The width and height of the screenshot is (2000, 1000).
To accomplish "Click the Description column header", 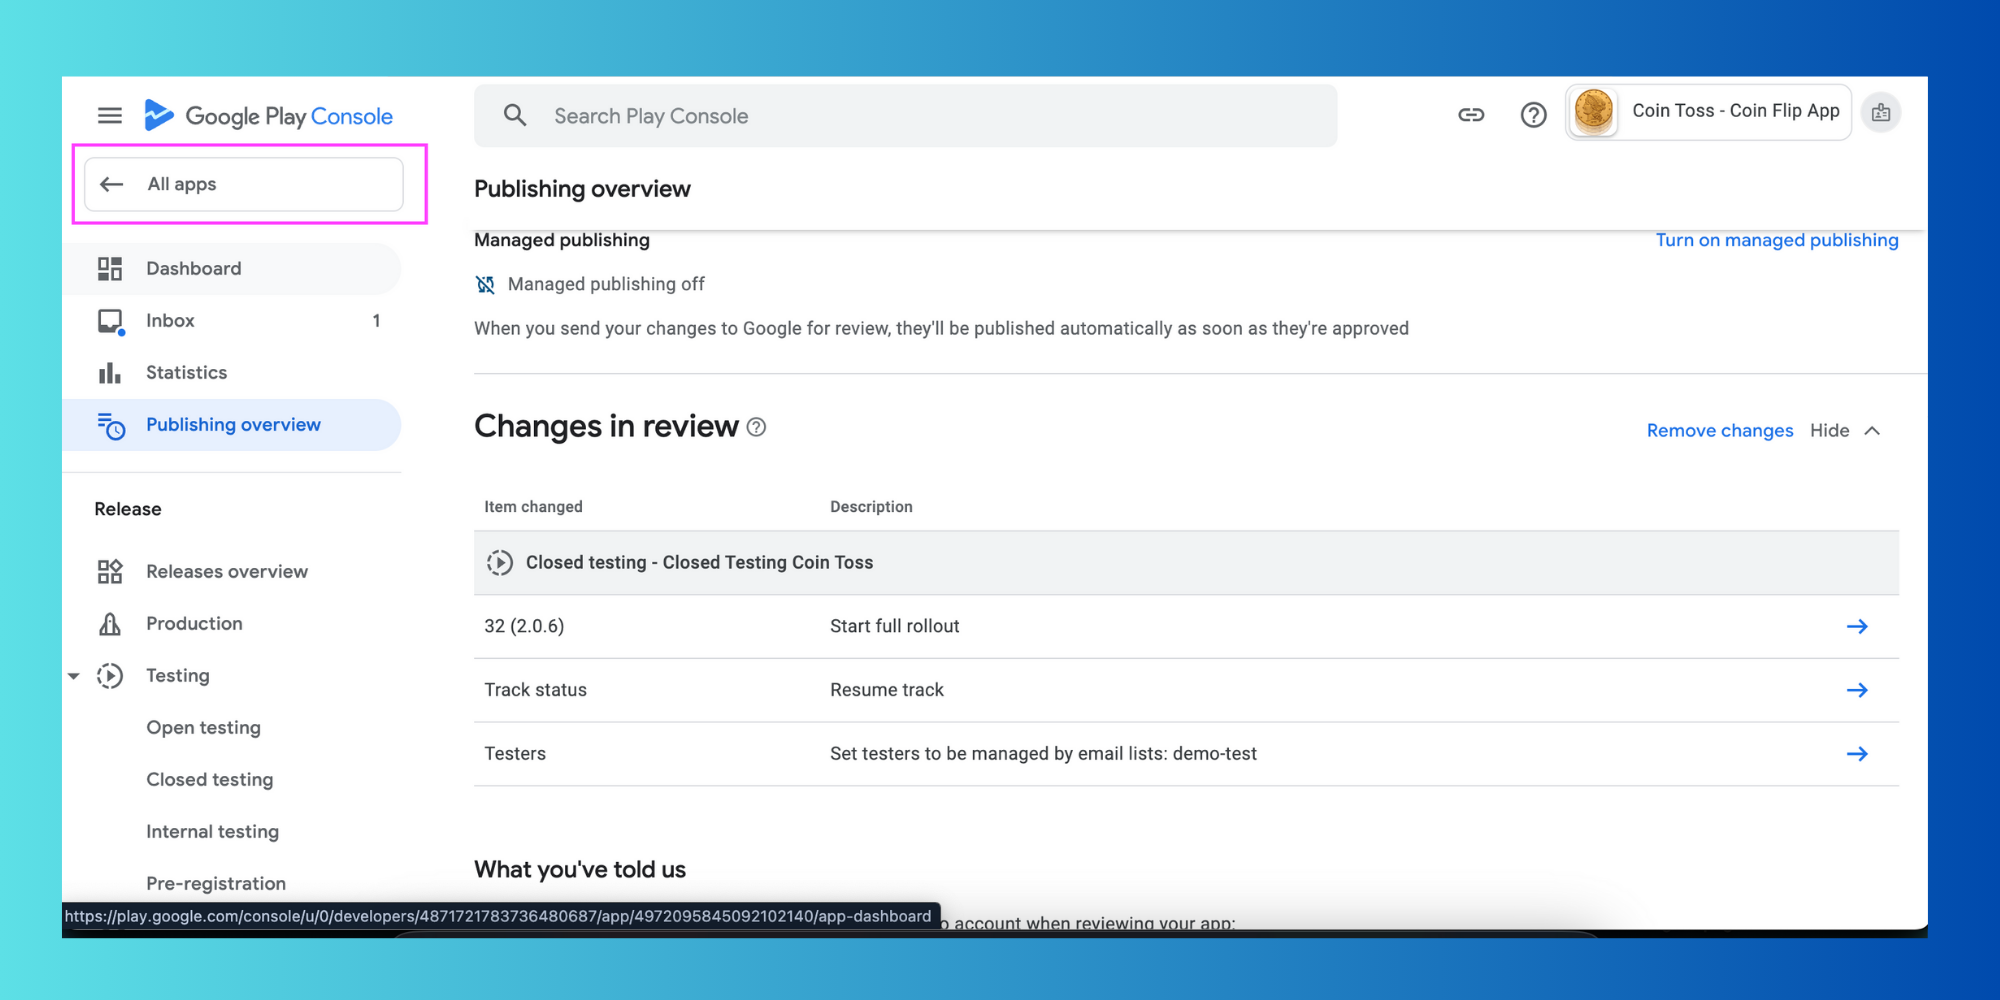I will 871,507.
